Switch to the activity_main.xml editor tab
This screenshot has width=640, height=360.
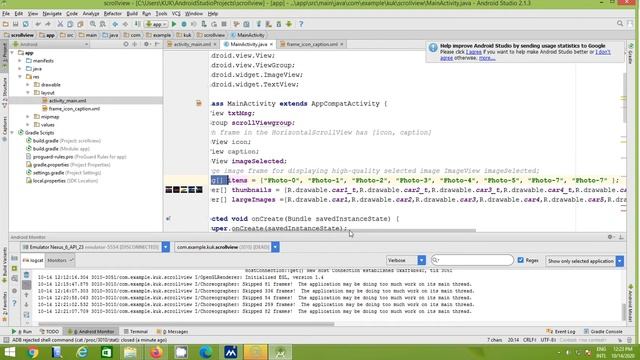click(x=192, y=44)
